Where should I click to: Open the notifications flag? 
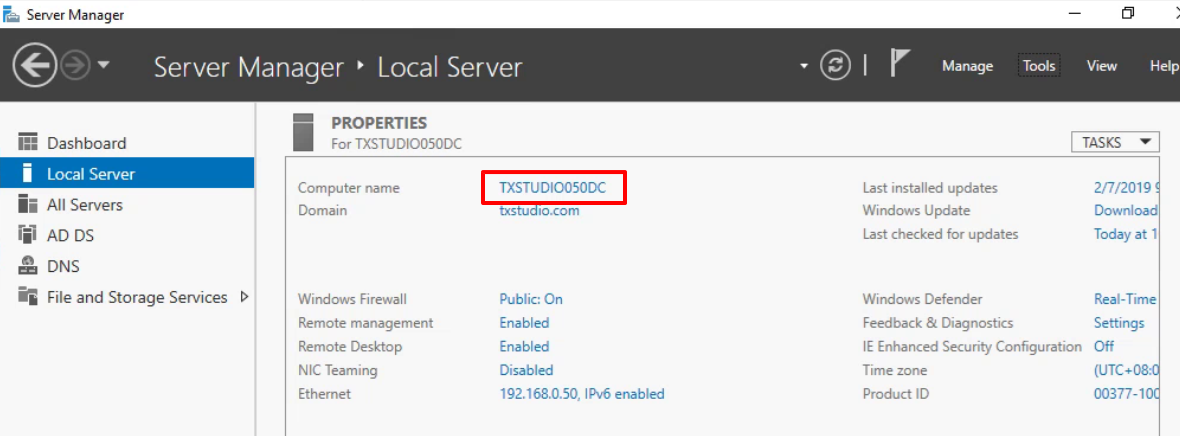[899, 63]
